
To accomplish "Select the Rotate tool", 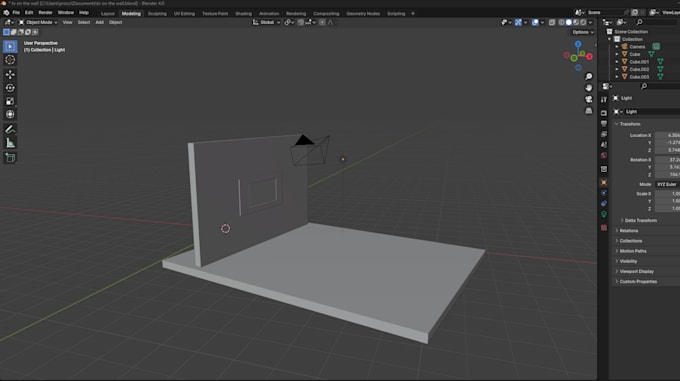I will 10,88.
